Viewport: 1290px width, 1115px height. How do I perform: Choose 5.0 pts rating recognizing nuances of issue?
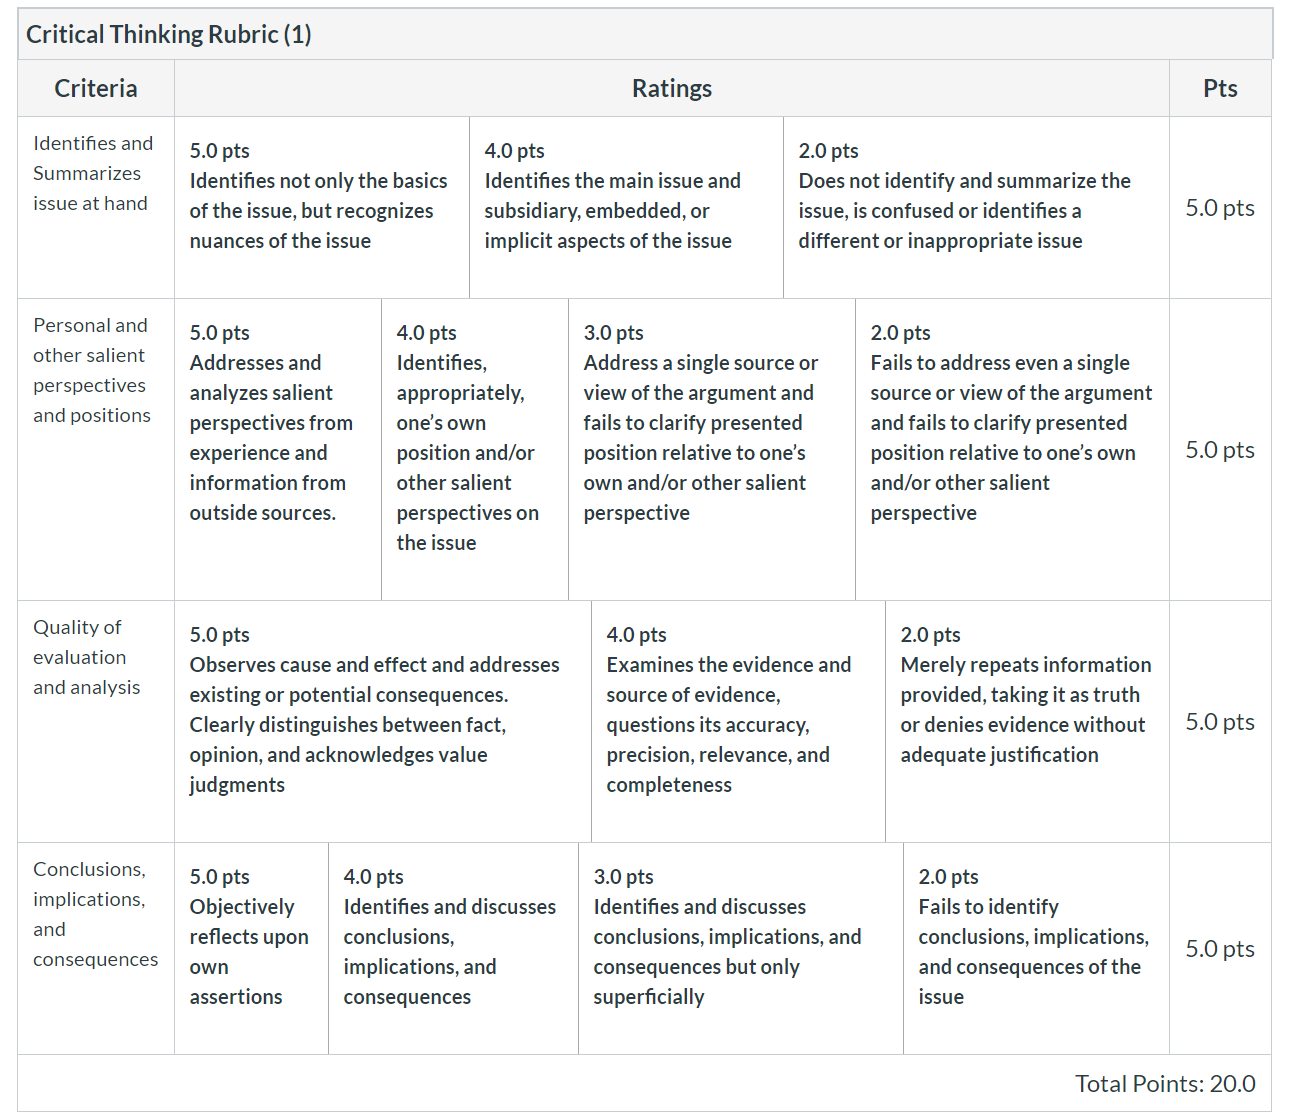coord(322,207)
